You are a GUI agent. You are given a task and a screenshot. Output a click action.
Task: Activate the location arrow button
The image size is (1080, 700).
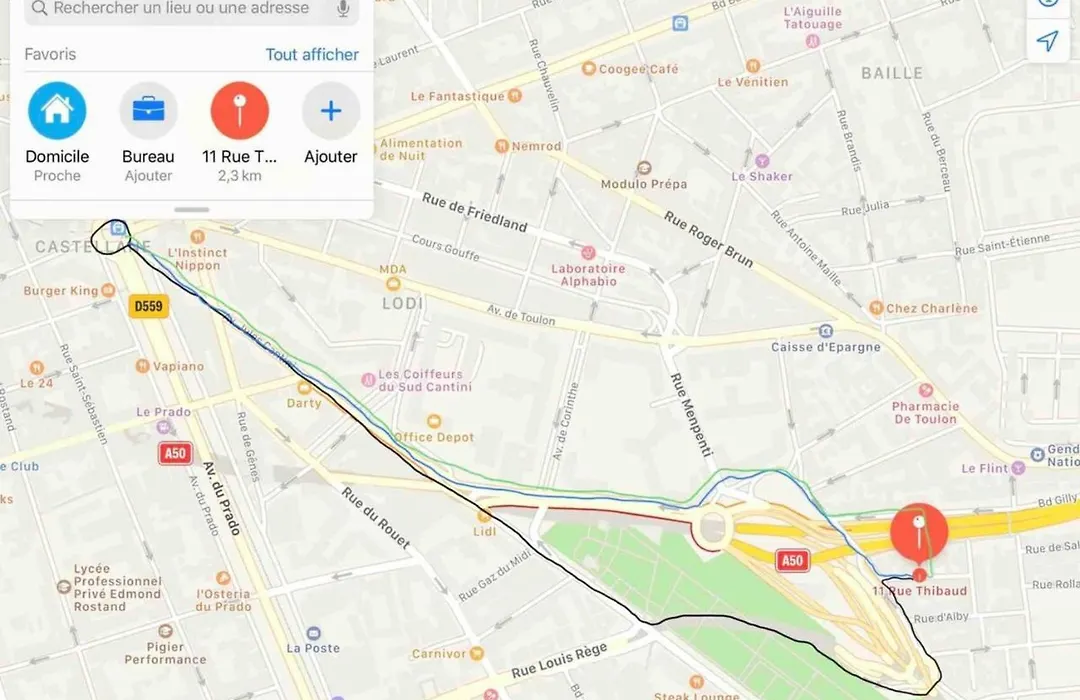click(1048, 41)
